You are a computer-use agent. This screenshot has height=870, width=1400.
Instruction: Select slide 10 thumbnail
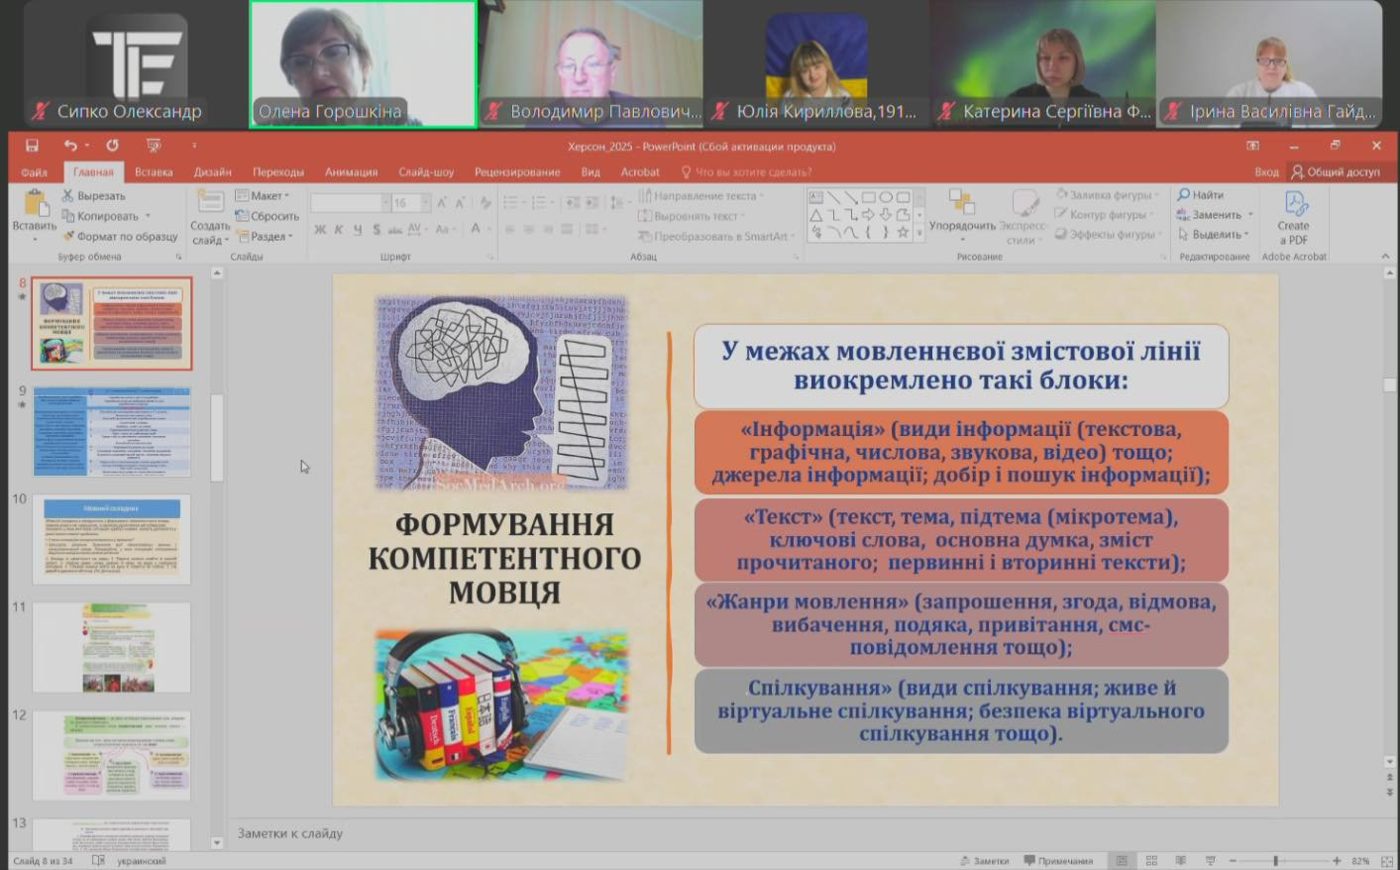(x=112, y=539)
